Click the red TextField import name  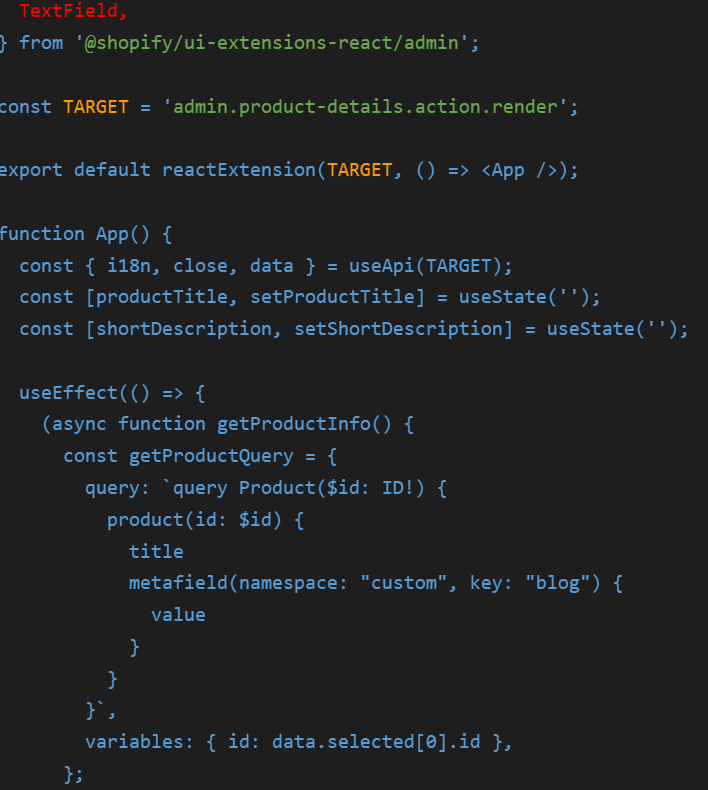(73, 12)
